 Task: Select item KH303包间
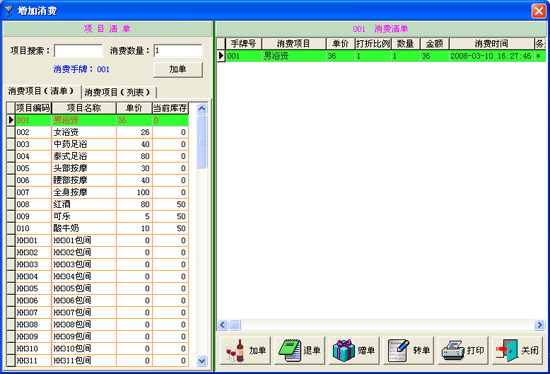pos(98,264)
